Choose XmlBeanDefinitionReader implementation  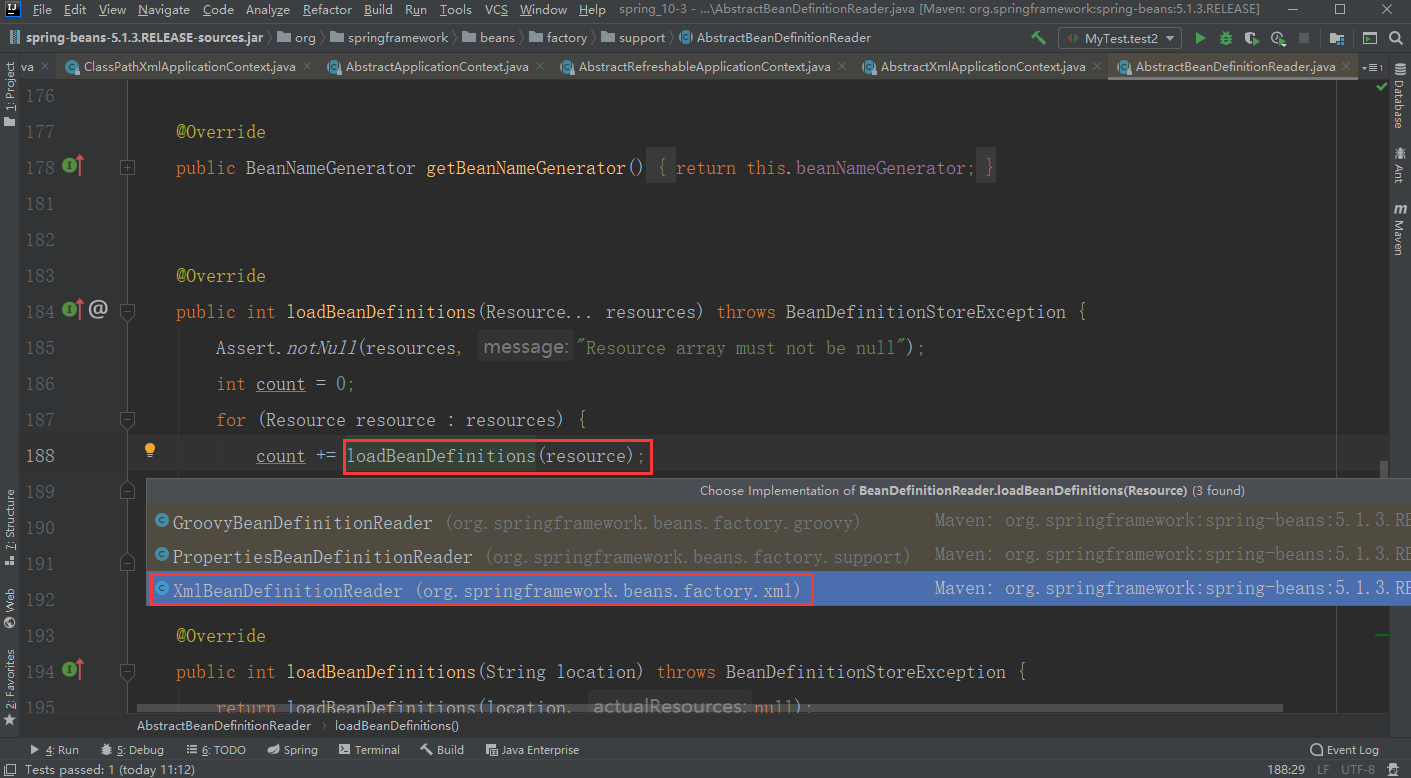pos(779,590)
